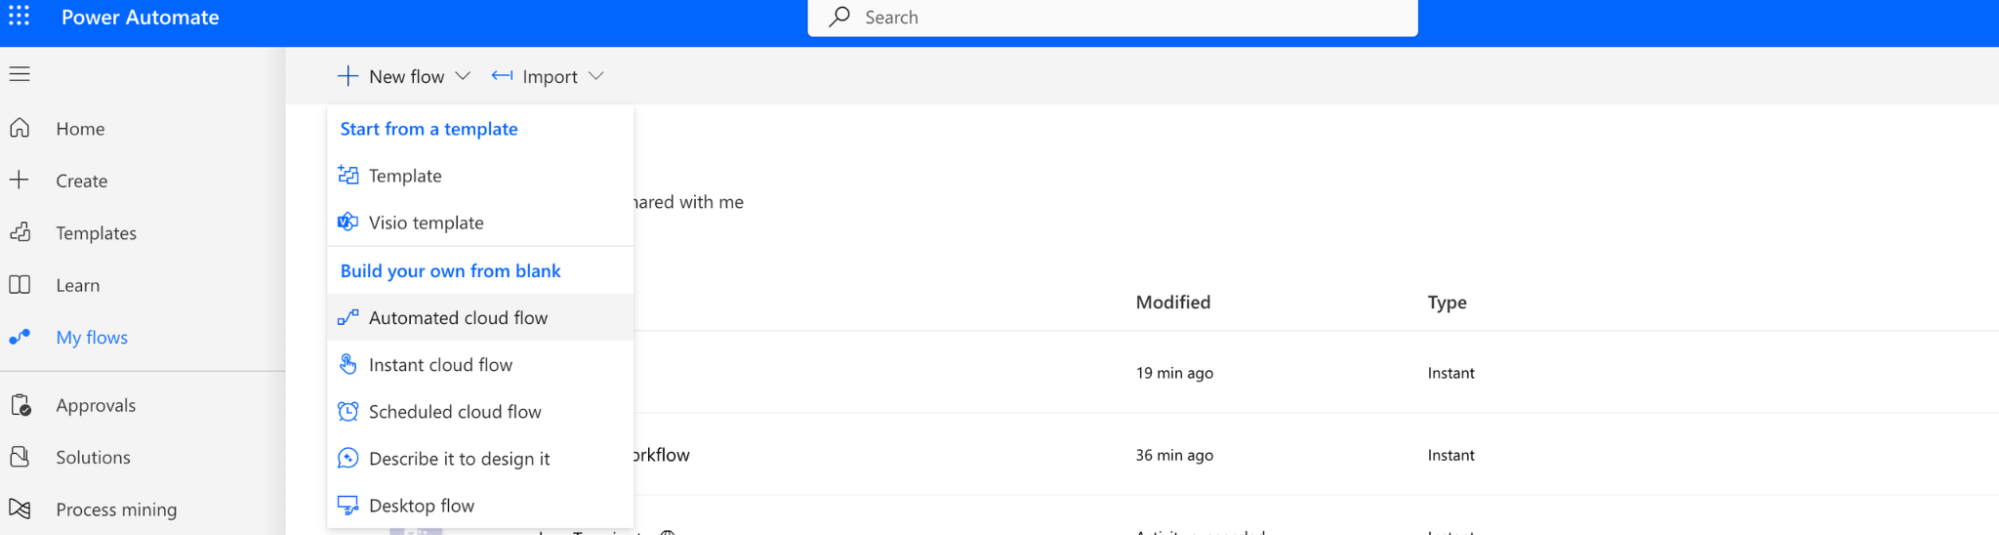
Task: Click the Solutions icon in sidebar
Action: [x=20, y=457]
